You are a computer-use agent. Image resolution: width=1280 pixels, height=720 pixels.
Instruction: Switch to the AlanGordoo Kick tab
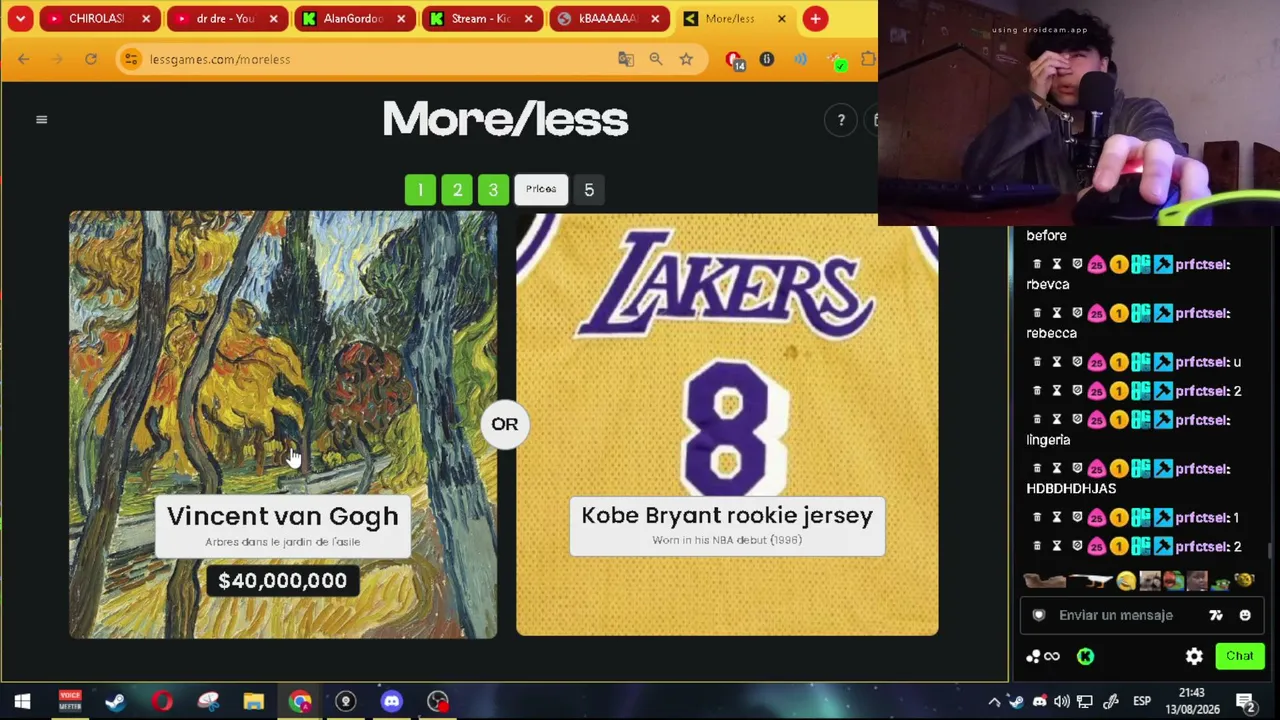point(353,18)
